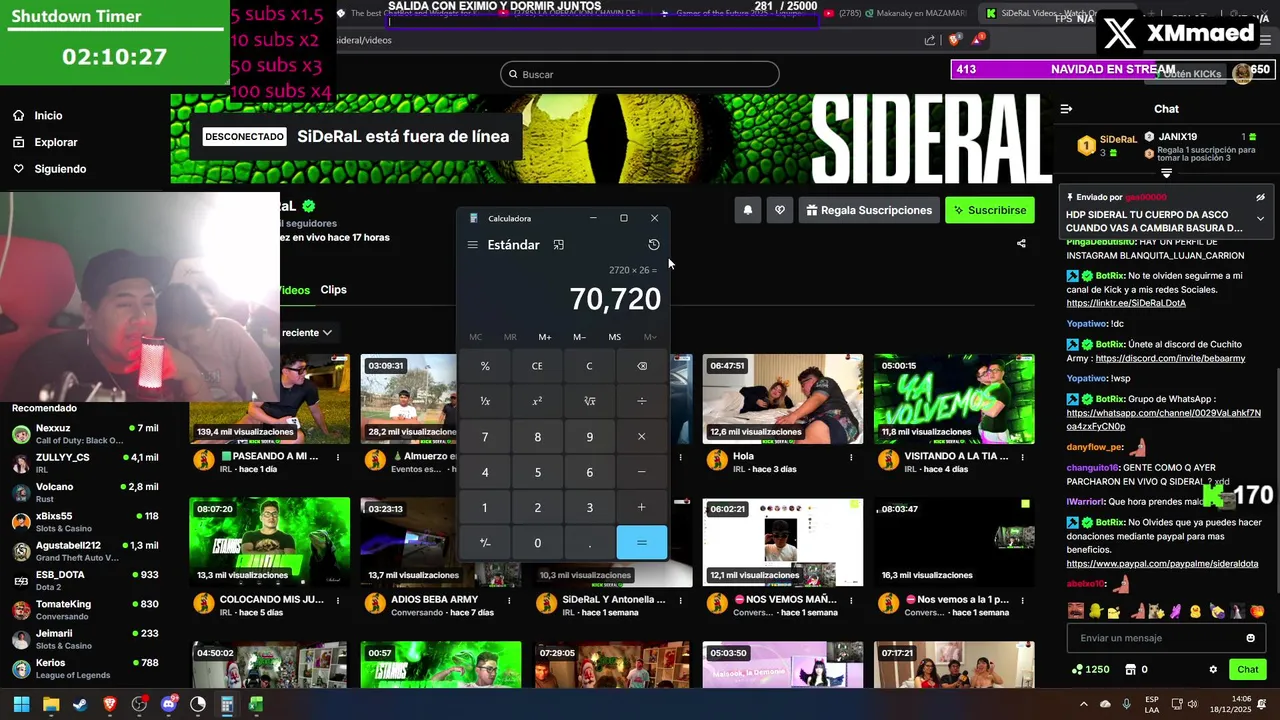1280x720 pixels.
Task: Click the share icon below Suscribirse
Action: pyautogui.click(x=1021, y=243)
